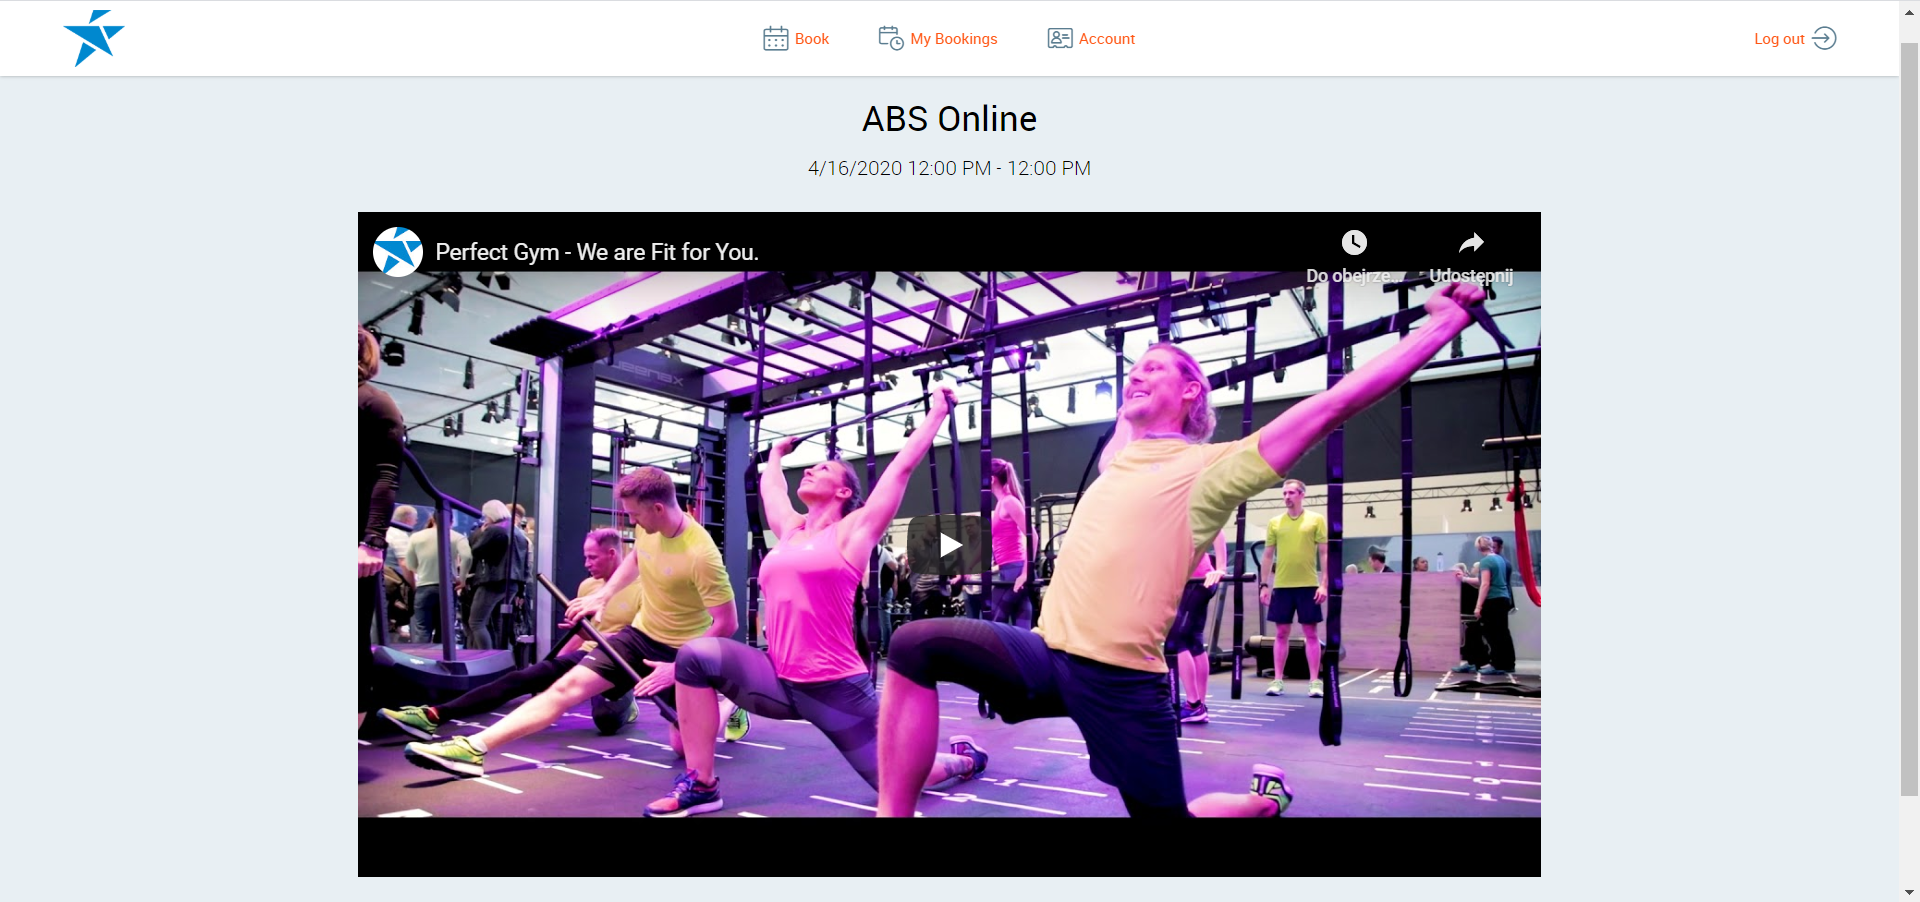
Task: Click the vertical scrollbar thumb
Action: [x=1909, y=420]
